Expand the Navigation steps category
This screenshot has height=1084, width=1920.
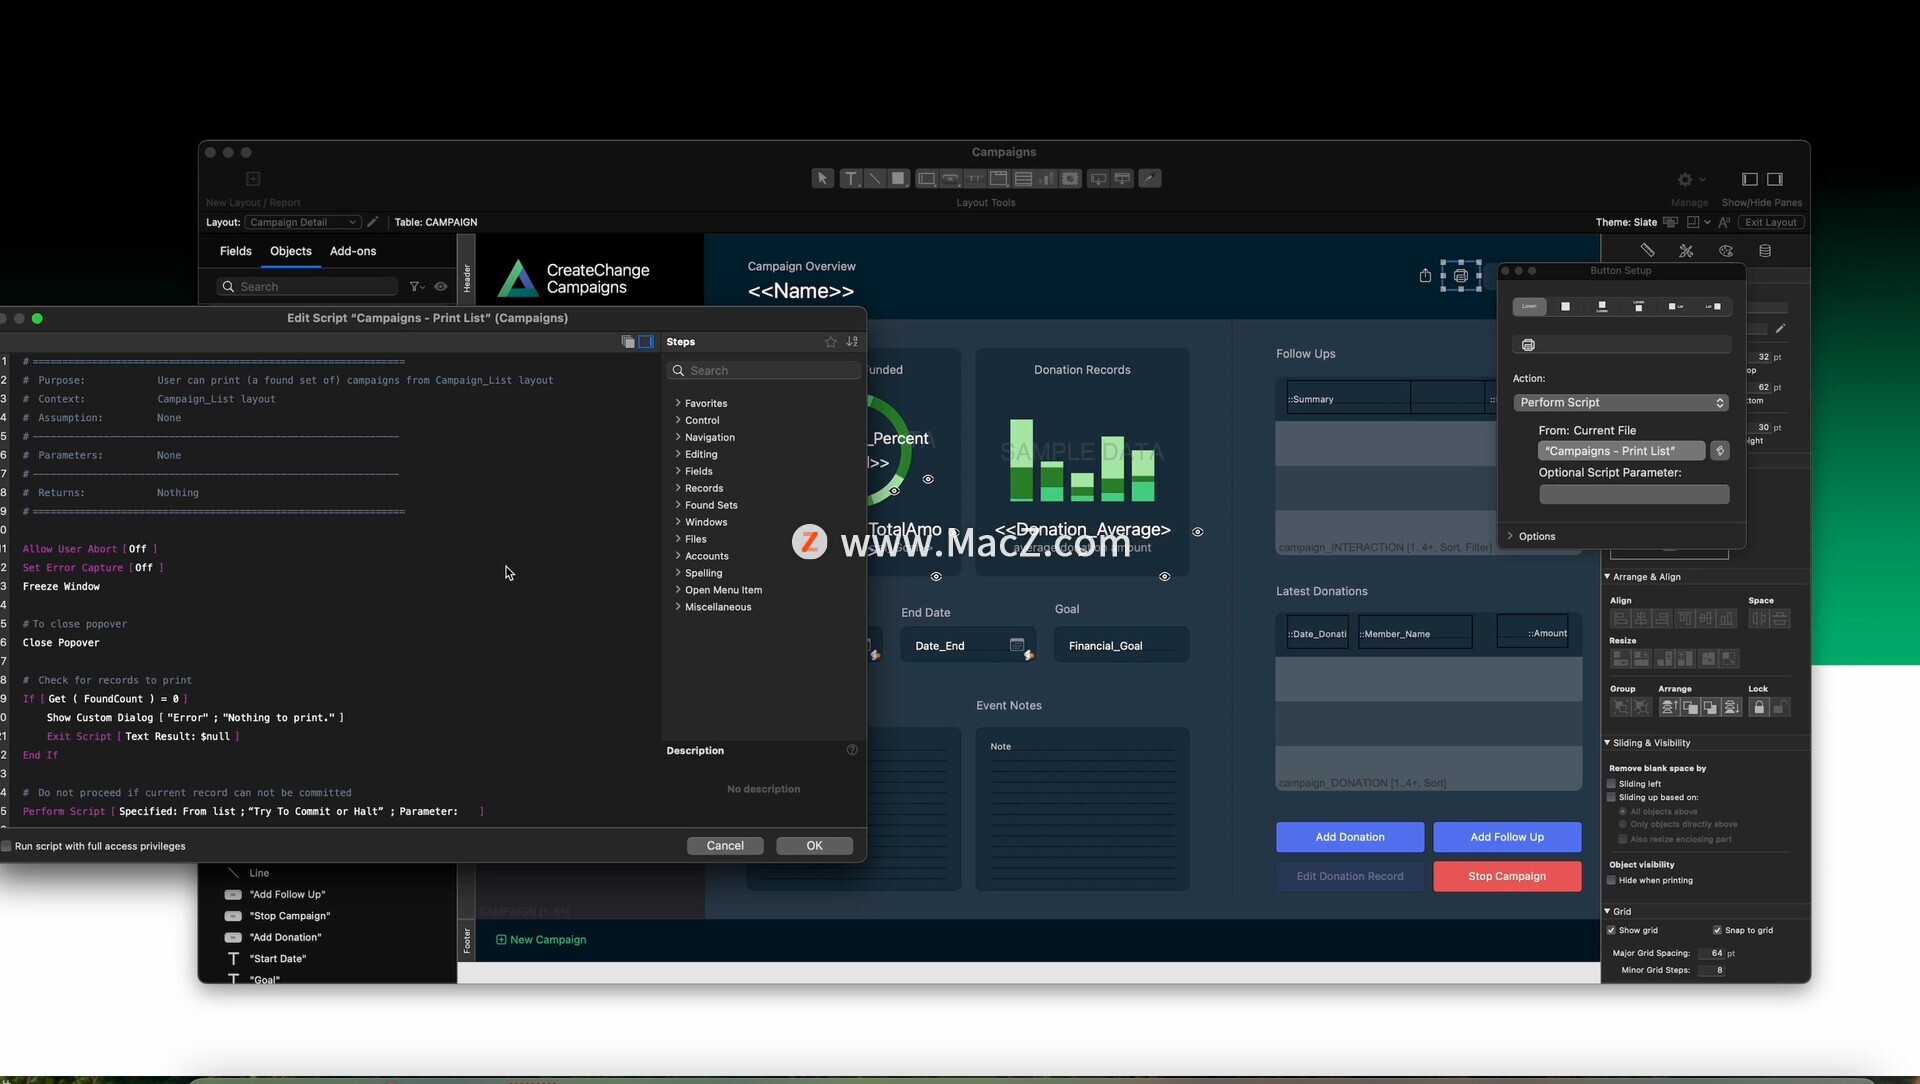678,437
